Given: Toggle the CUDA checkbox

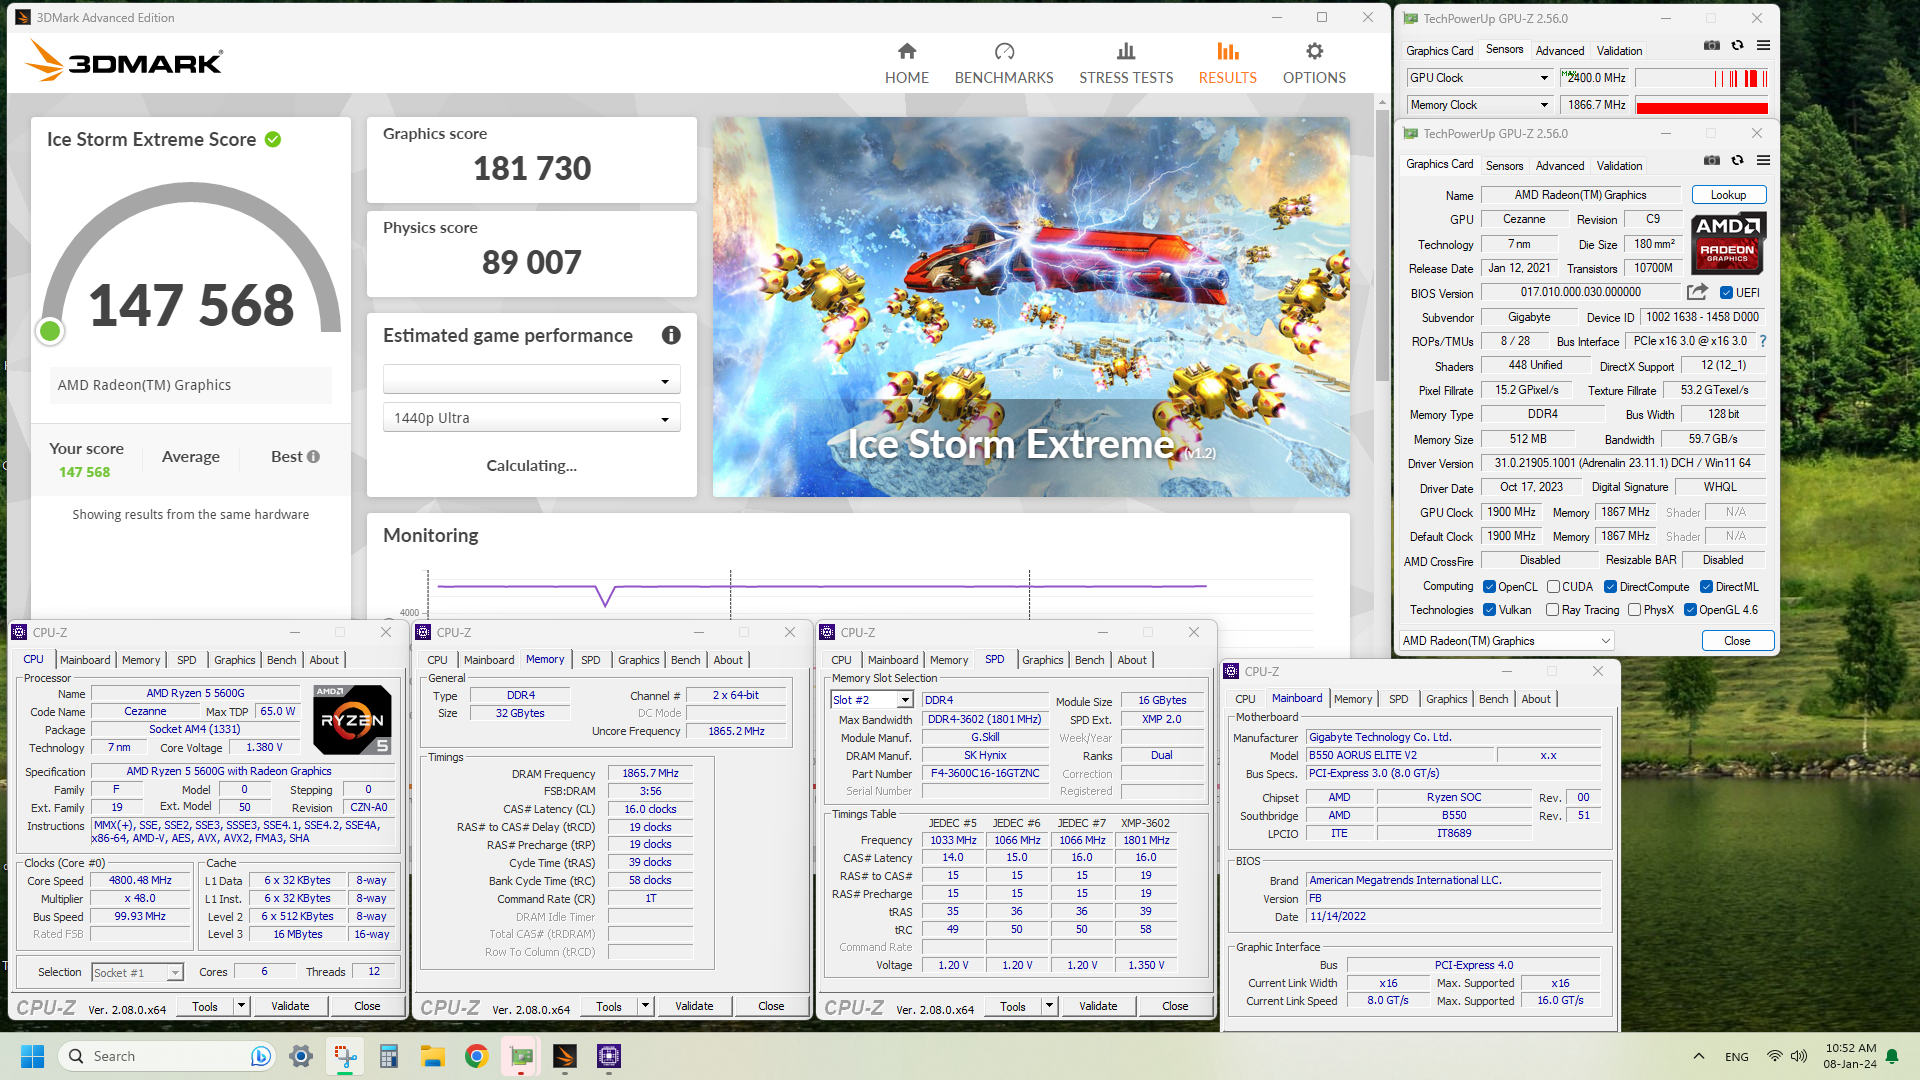Looking at the screenshot, I should (x=1554, y=587).
